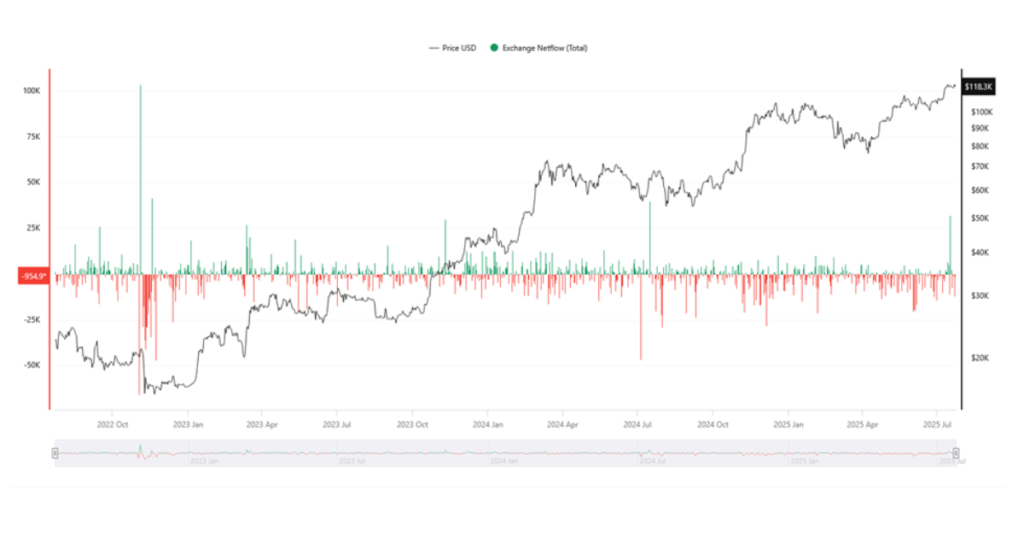Click the red -954.9 netflow value label
Viewport: 1024px width, 536px height.
click(x=34, y=276)
